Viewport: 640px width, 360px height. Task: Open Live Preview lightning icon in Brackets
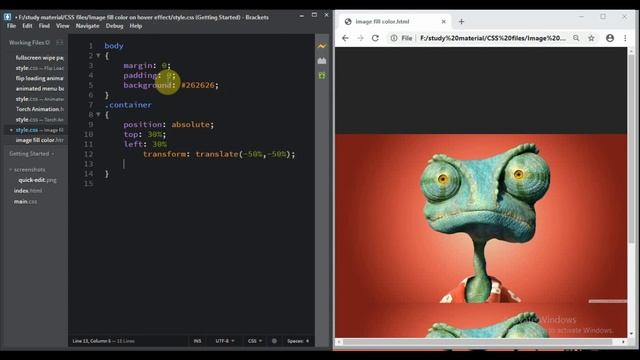pyautogui.click(x=322, y=46)
